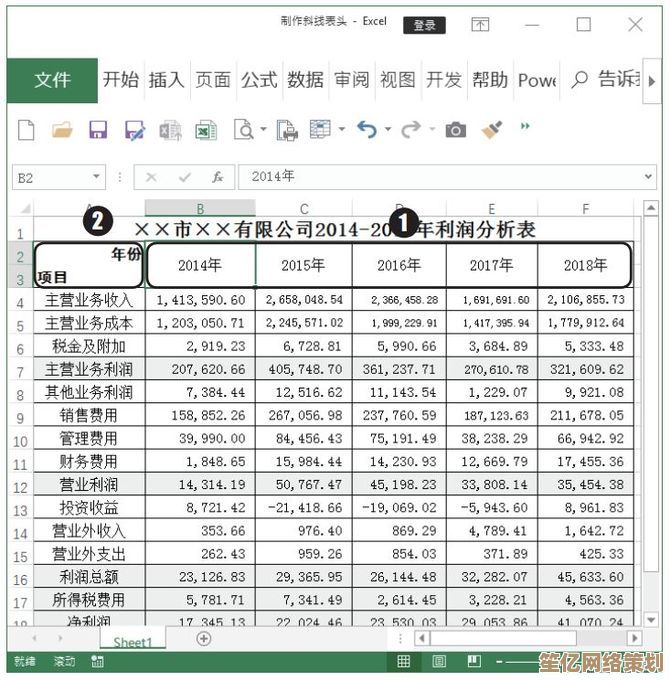The image size is (670, 681).
Task: Open the Undo history dropdown
Action: pyautogui.click(x=388, y=129)
